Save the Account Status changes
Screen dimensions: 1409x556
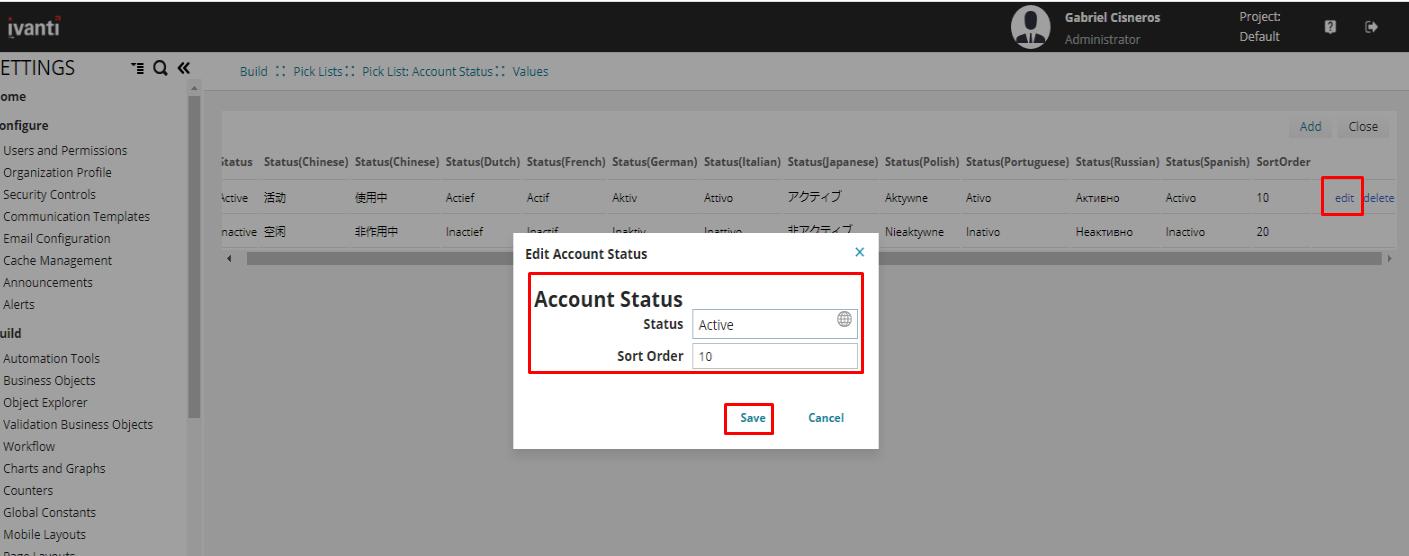pyautogui.click(x=752, y=418)
